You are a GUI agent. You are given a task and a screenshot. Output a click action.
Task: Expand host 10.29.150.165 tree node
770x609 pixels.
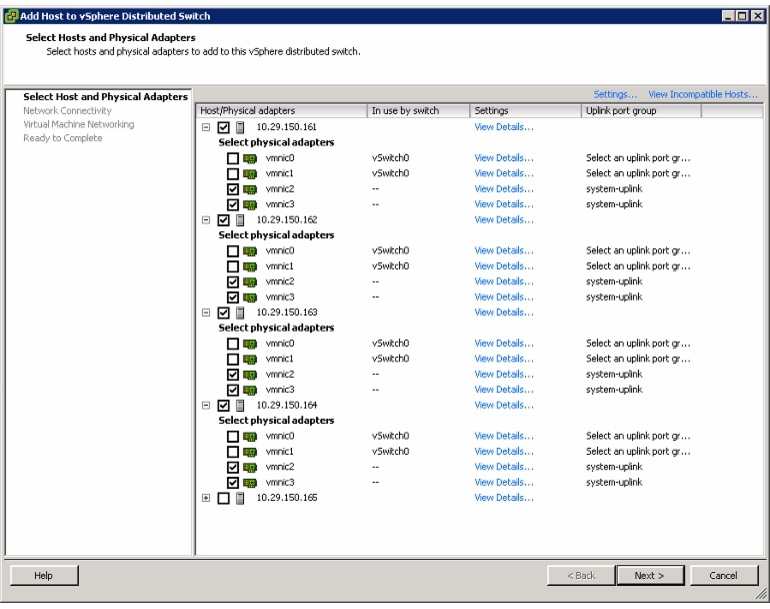206,498
